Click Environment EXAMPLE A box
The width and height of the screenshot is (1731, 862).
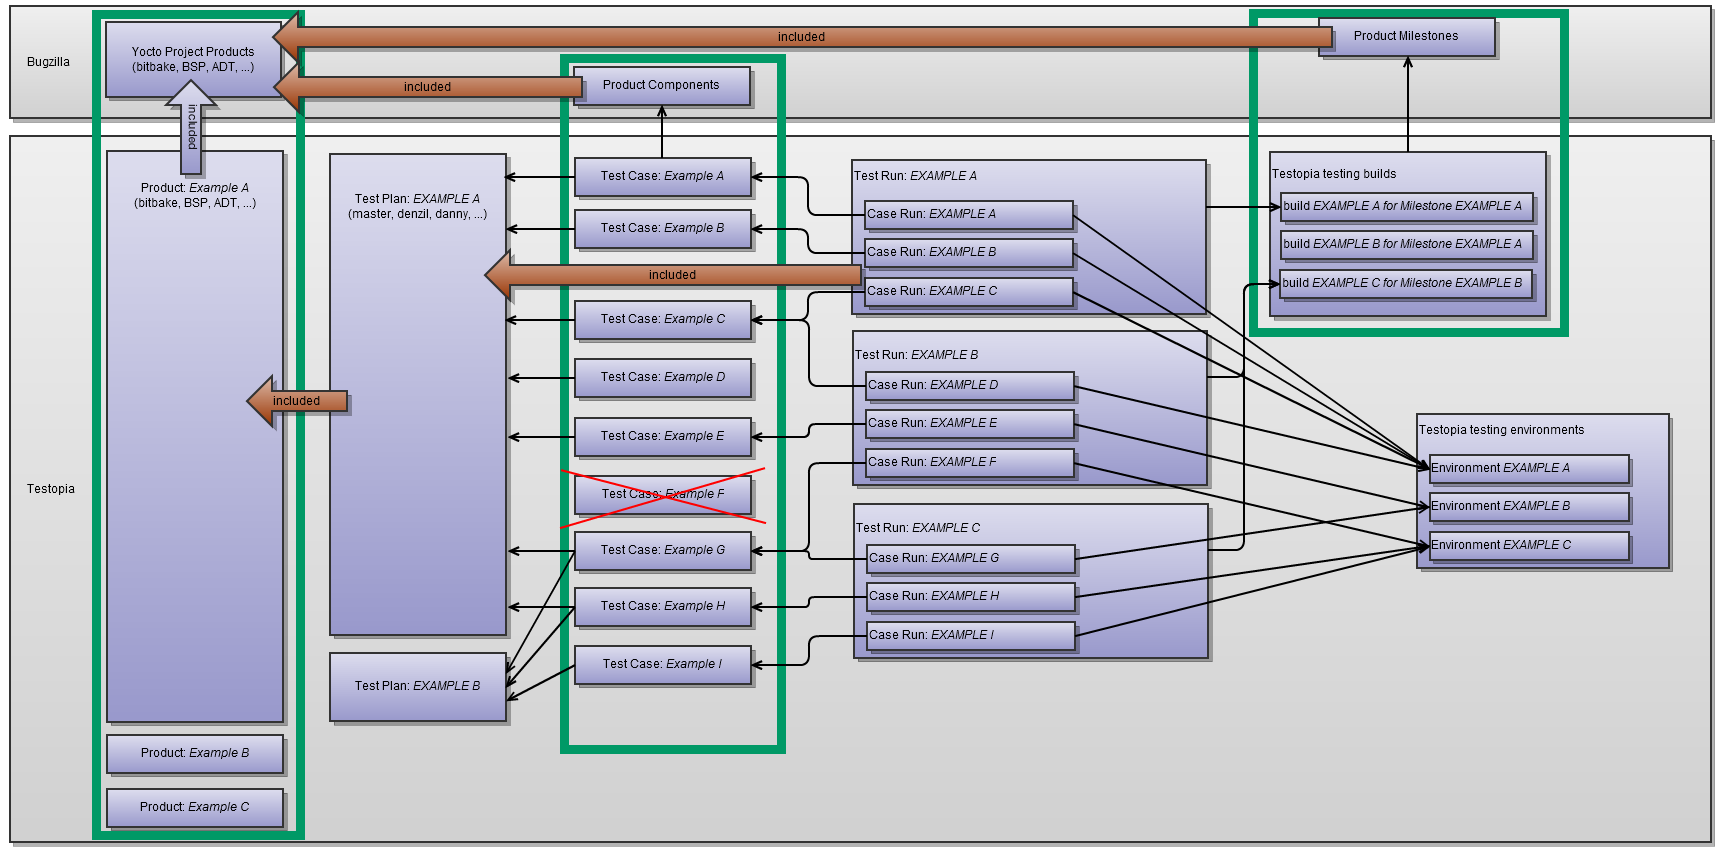pos(1528,469)
